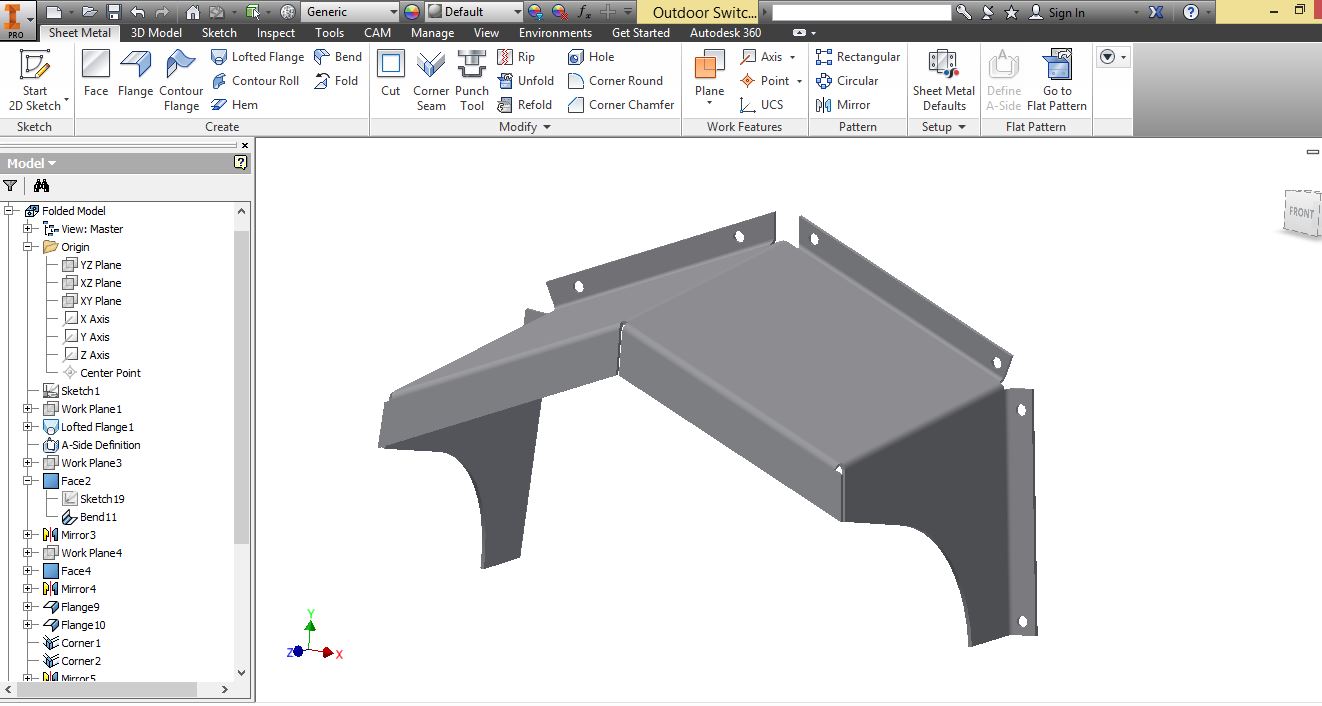The width and height of the screenshot is (1322, 706).
Task: Open the Inventor application menu button
Action: tap(15, 19)
